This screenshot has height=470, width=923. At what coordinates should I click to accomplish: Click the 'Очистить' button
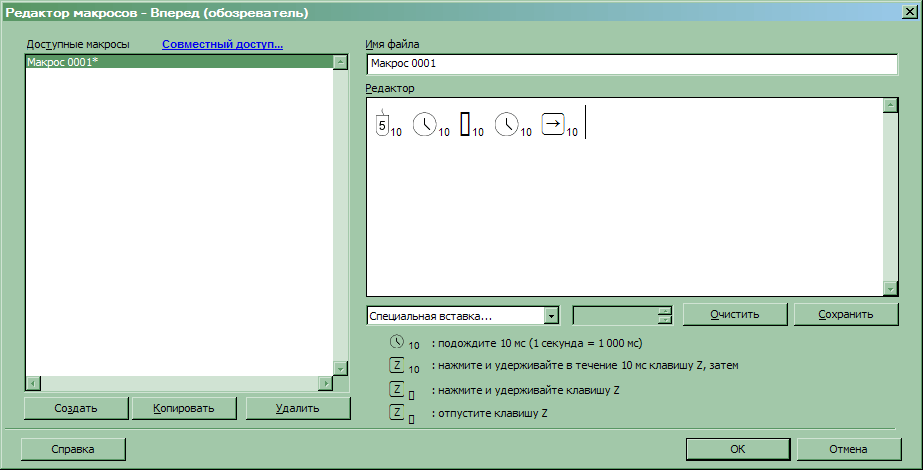735,315
